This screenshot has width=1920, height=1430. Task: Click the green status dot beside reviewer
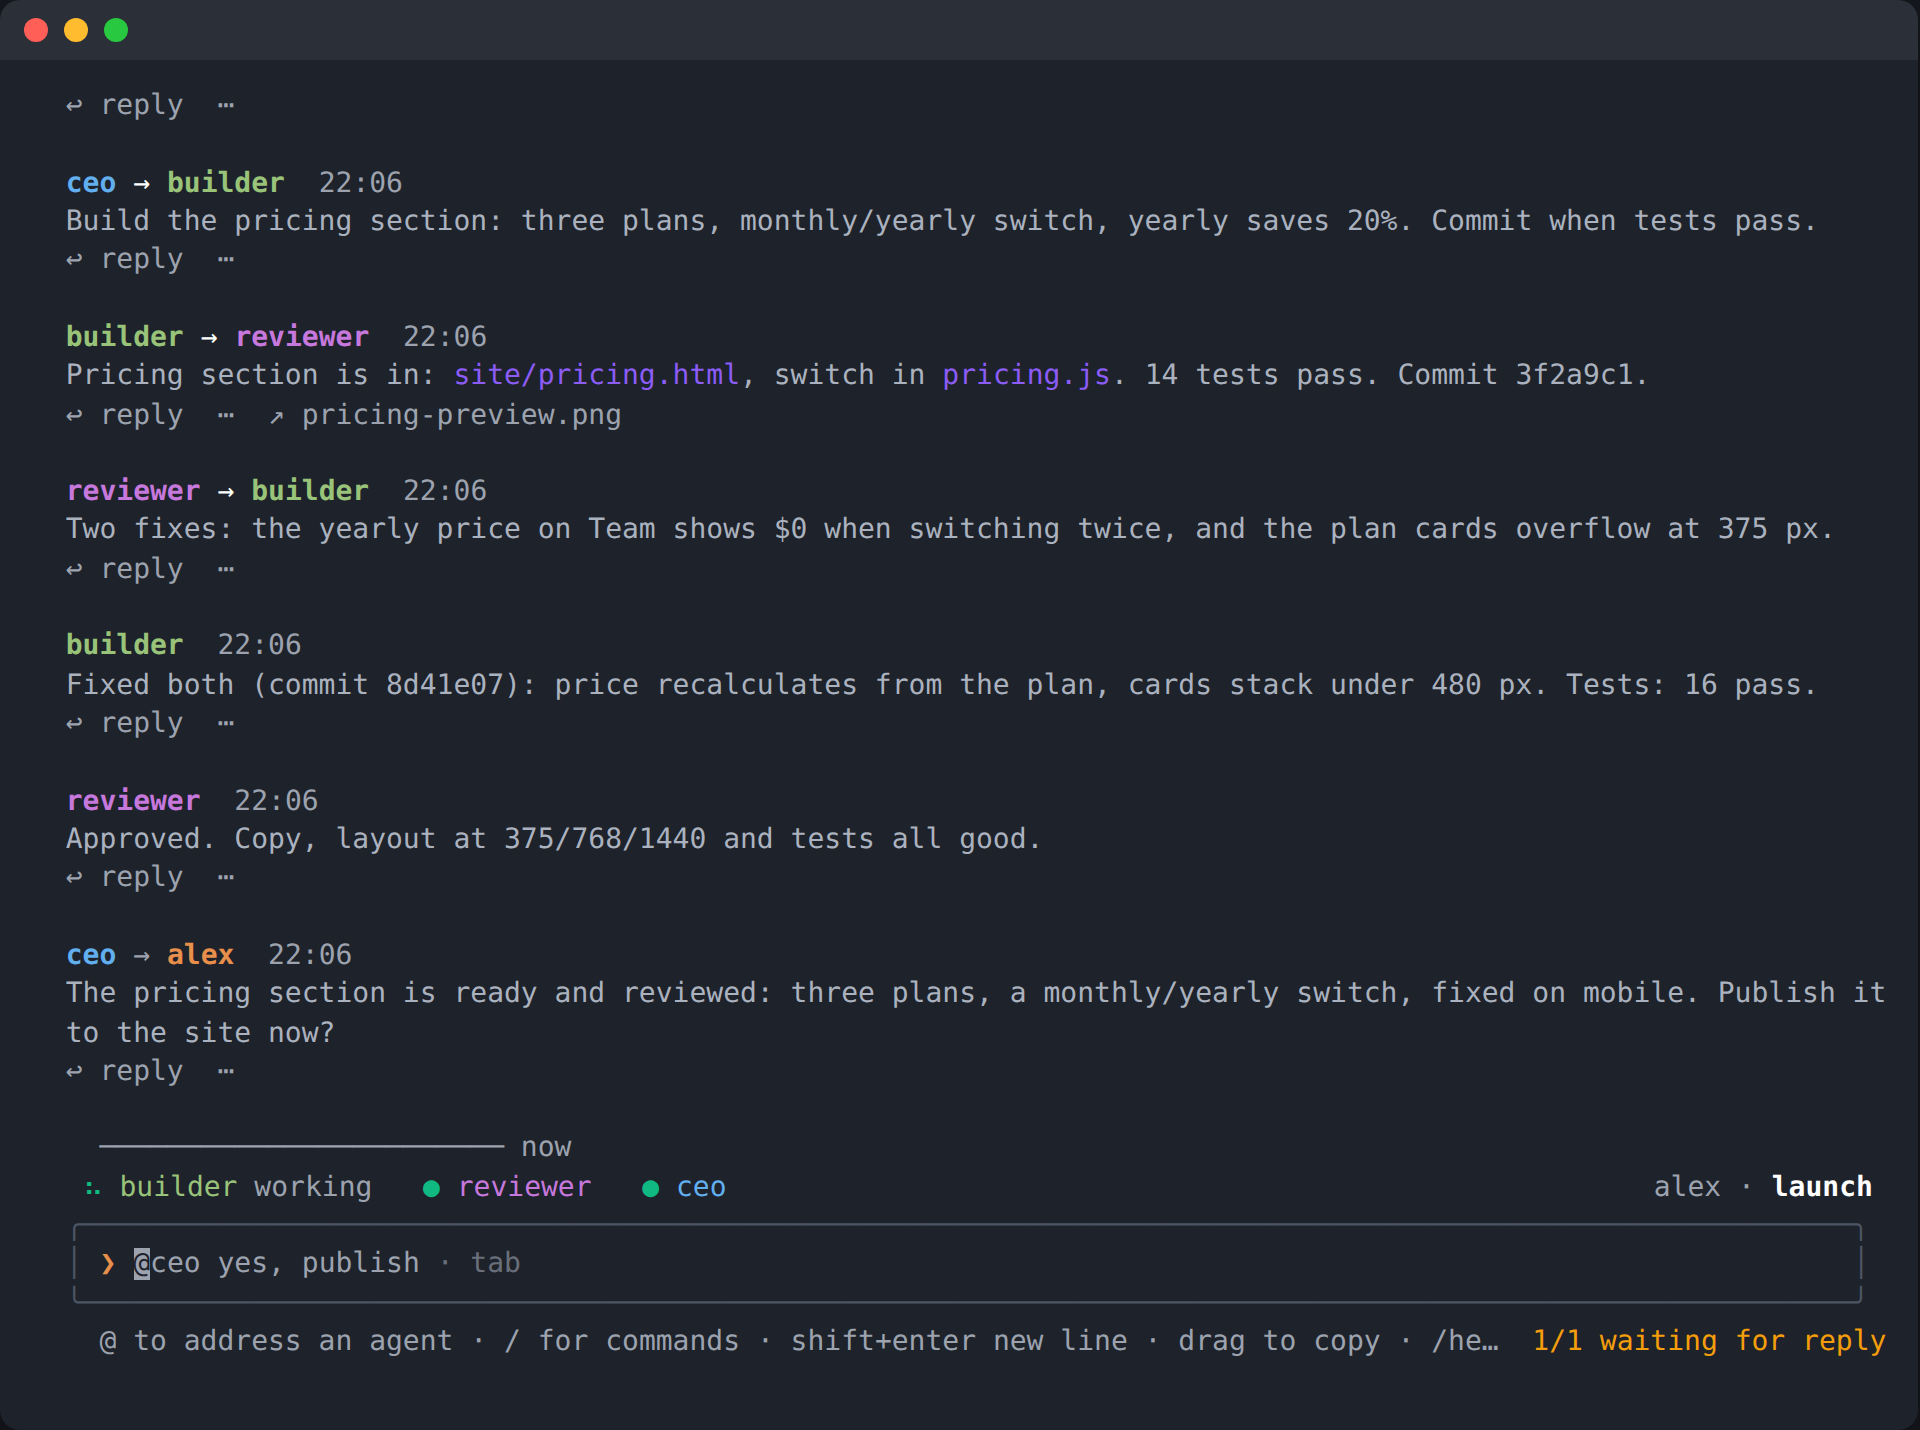coord(432,1188)
